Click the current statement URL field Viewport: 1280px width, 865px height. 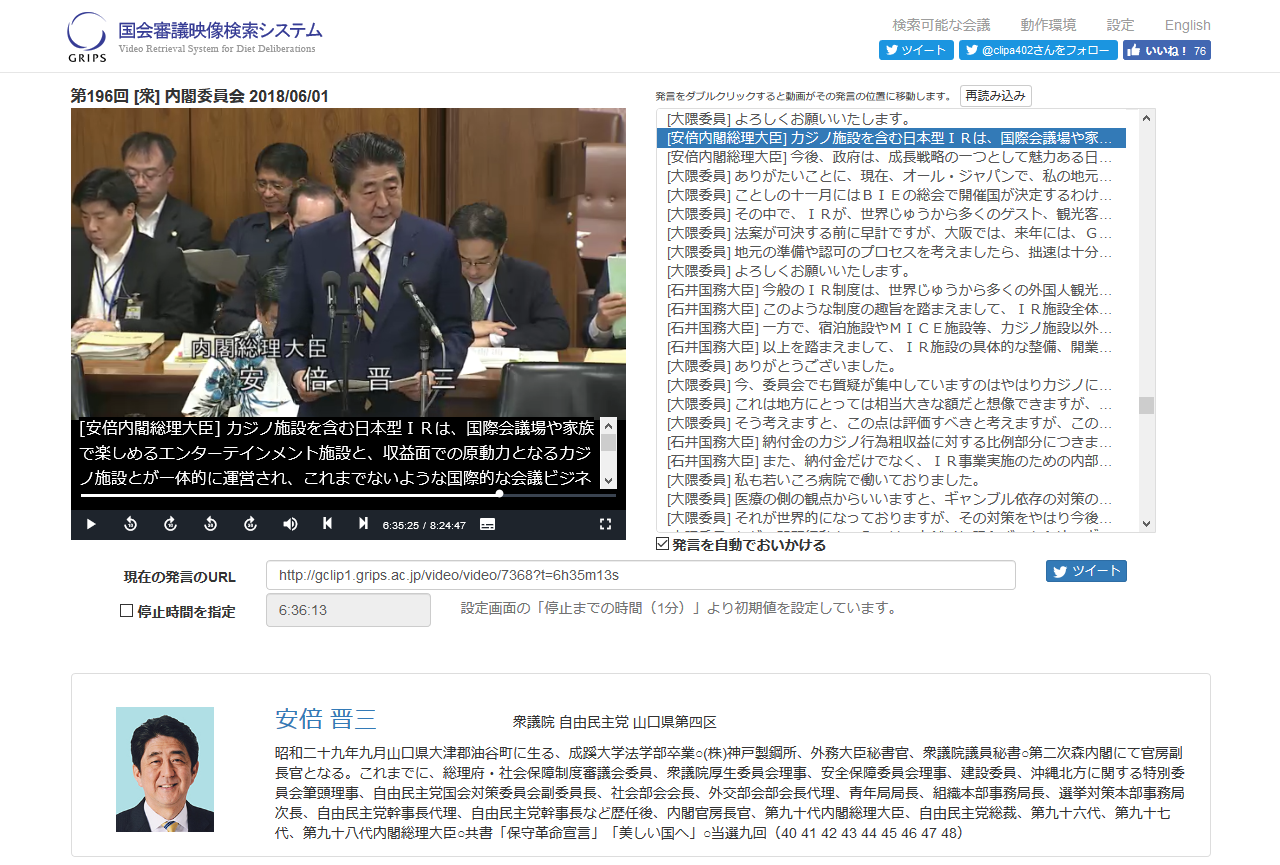click(x=640, y=575)
